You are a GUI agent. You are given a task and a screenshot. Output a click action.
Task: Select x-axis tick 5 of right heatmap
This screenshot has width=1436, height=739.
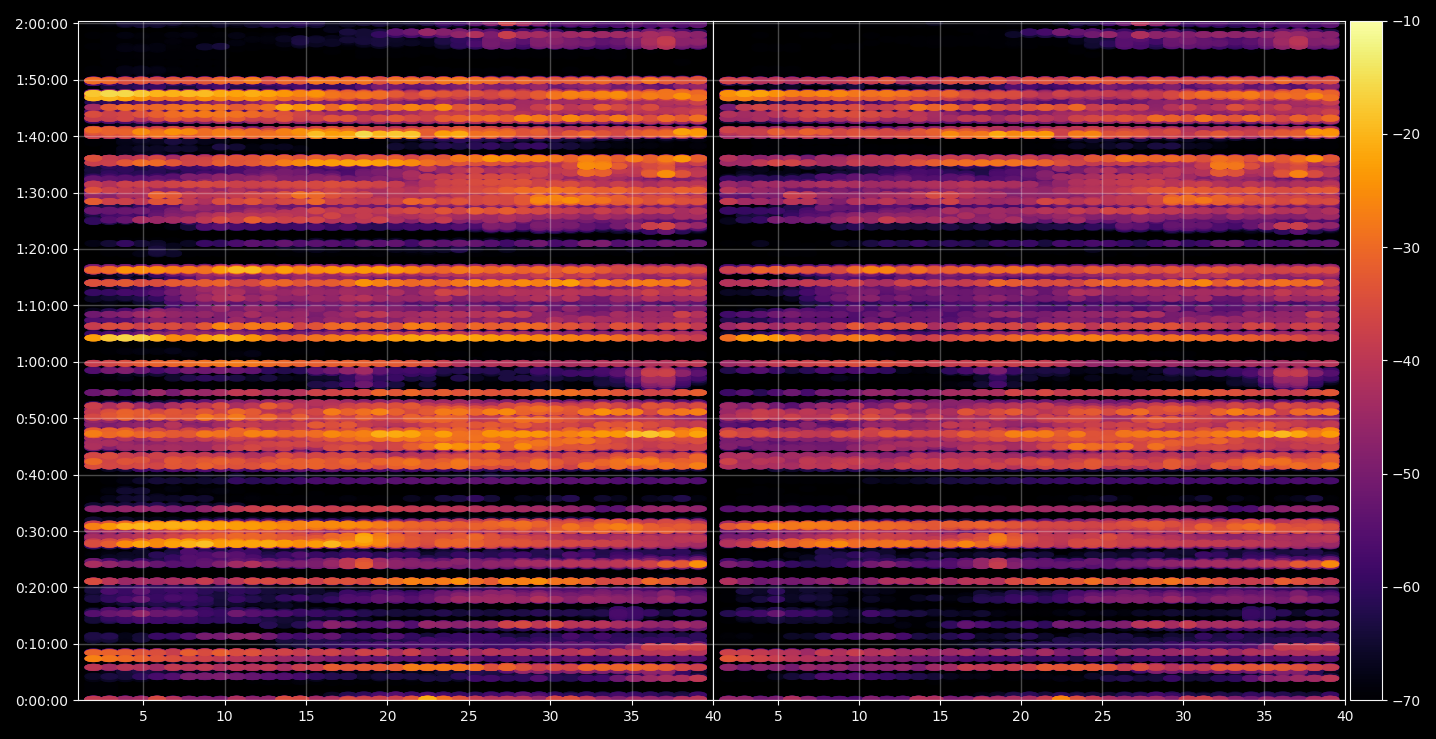click(778, 716)
